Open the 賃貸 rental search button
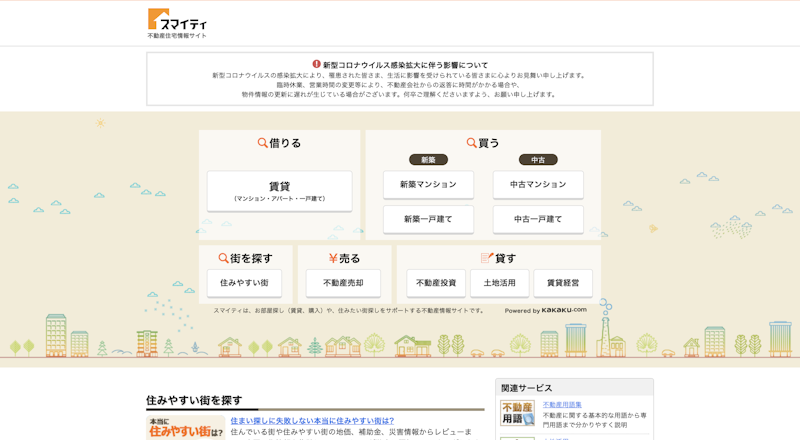Image resolution: width=800 pixels, height=440 pixels. [279, 191]
